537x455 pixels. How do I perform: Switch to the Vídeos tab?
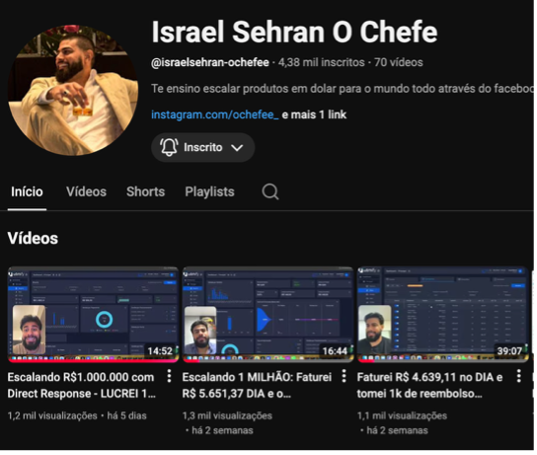click(x=87, y=193)
